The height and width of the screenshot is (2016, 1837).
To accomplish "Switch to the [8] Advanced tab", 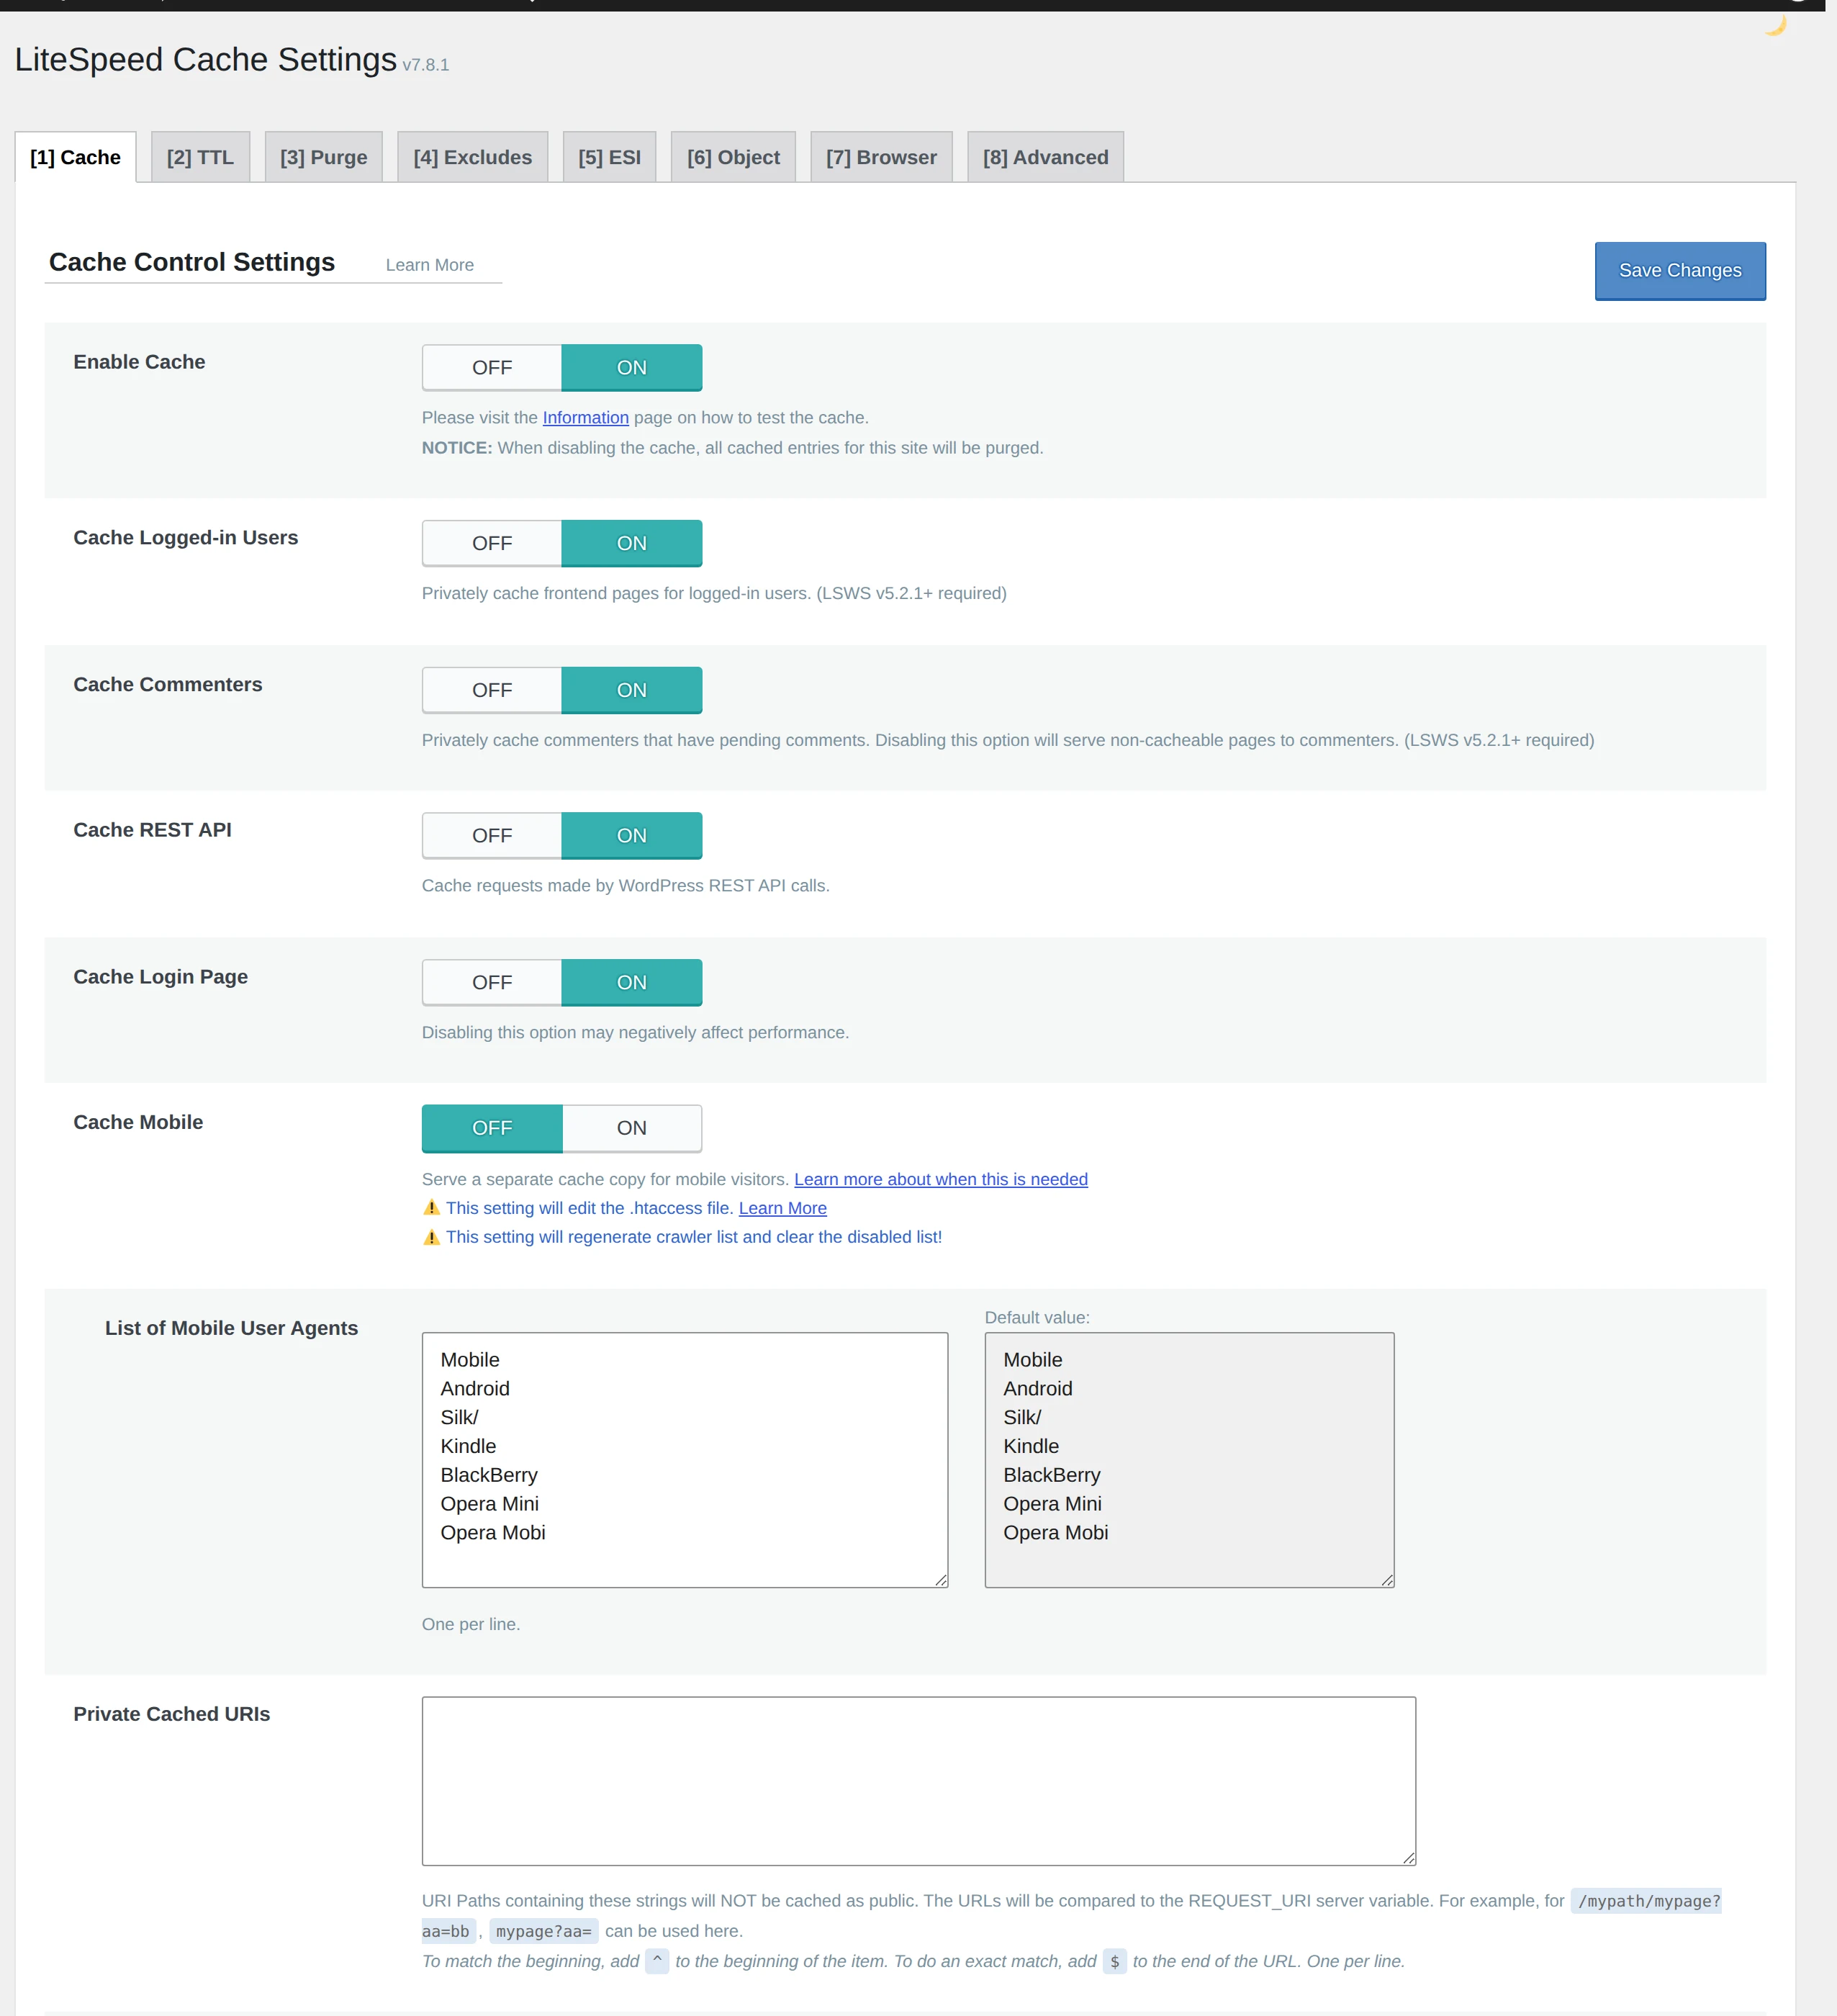I will point(1045,157).
